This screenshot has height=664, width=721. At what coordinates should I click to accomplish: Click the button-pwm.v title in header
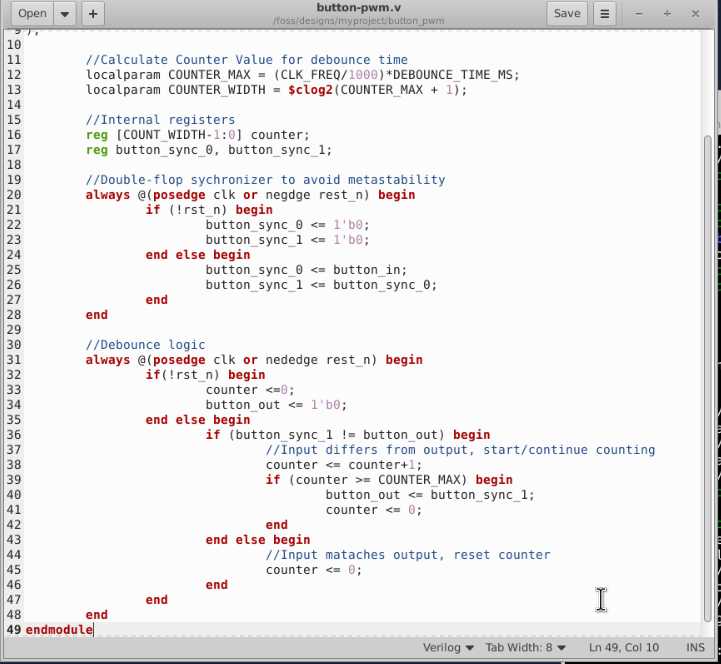[x=358, y=7]
